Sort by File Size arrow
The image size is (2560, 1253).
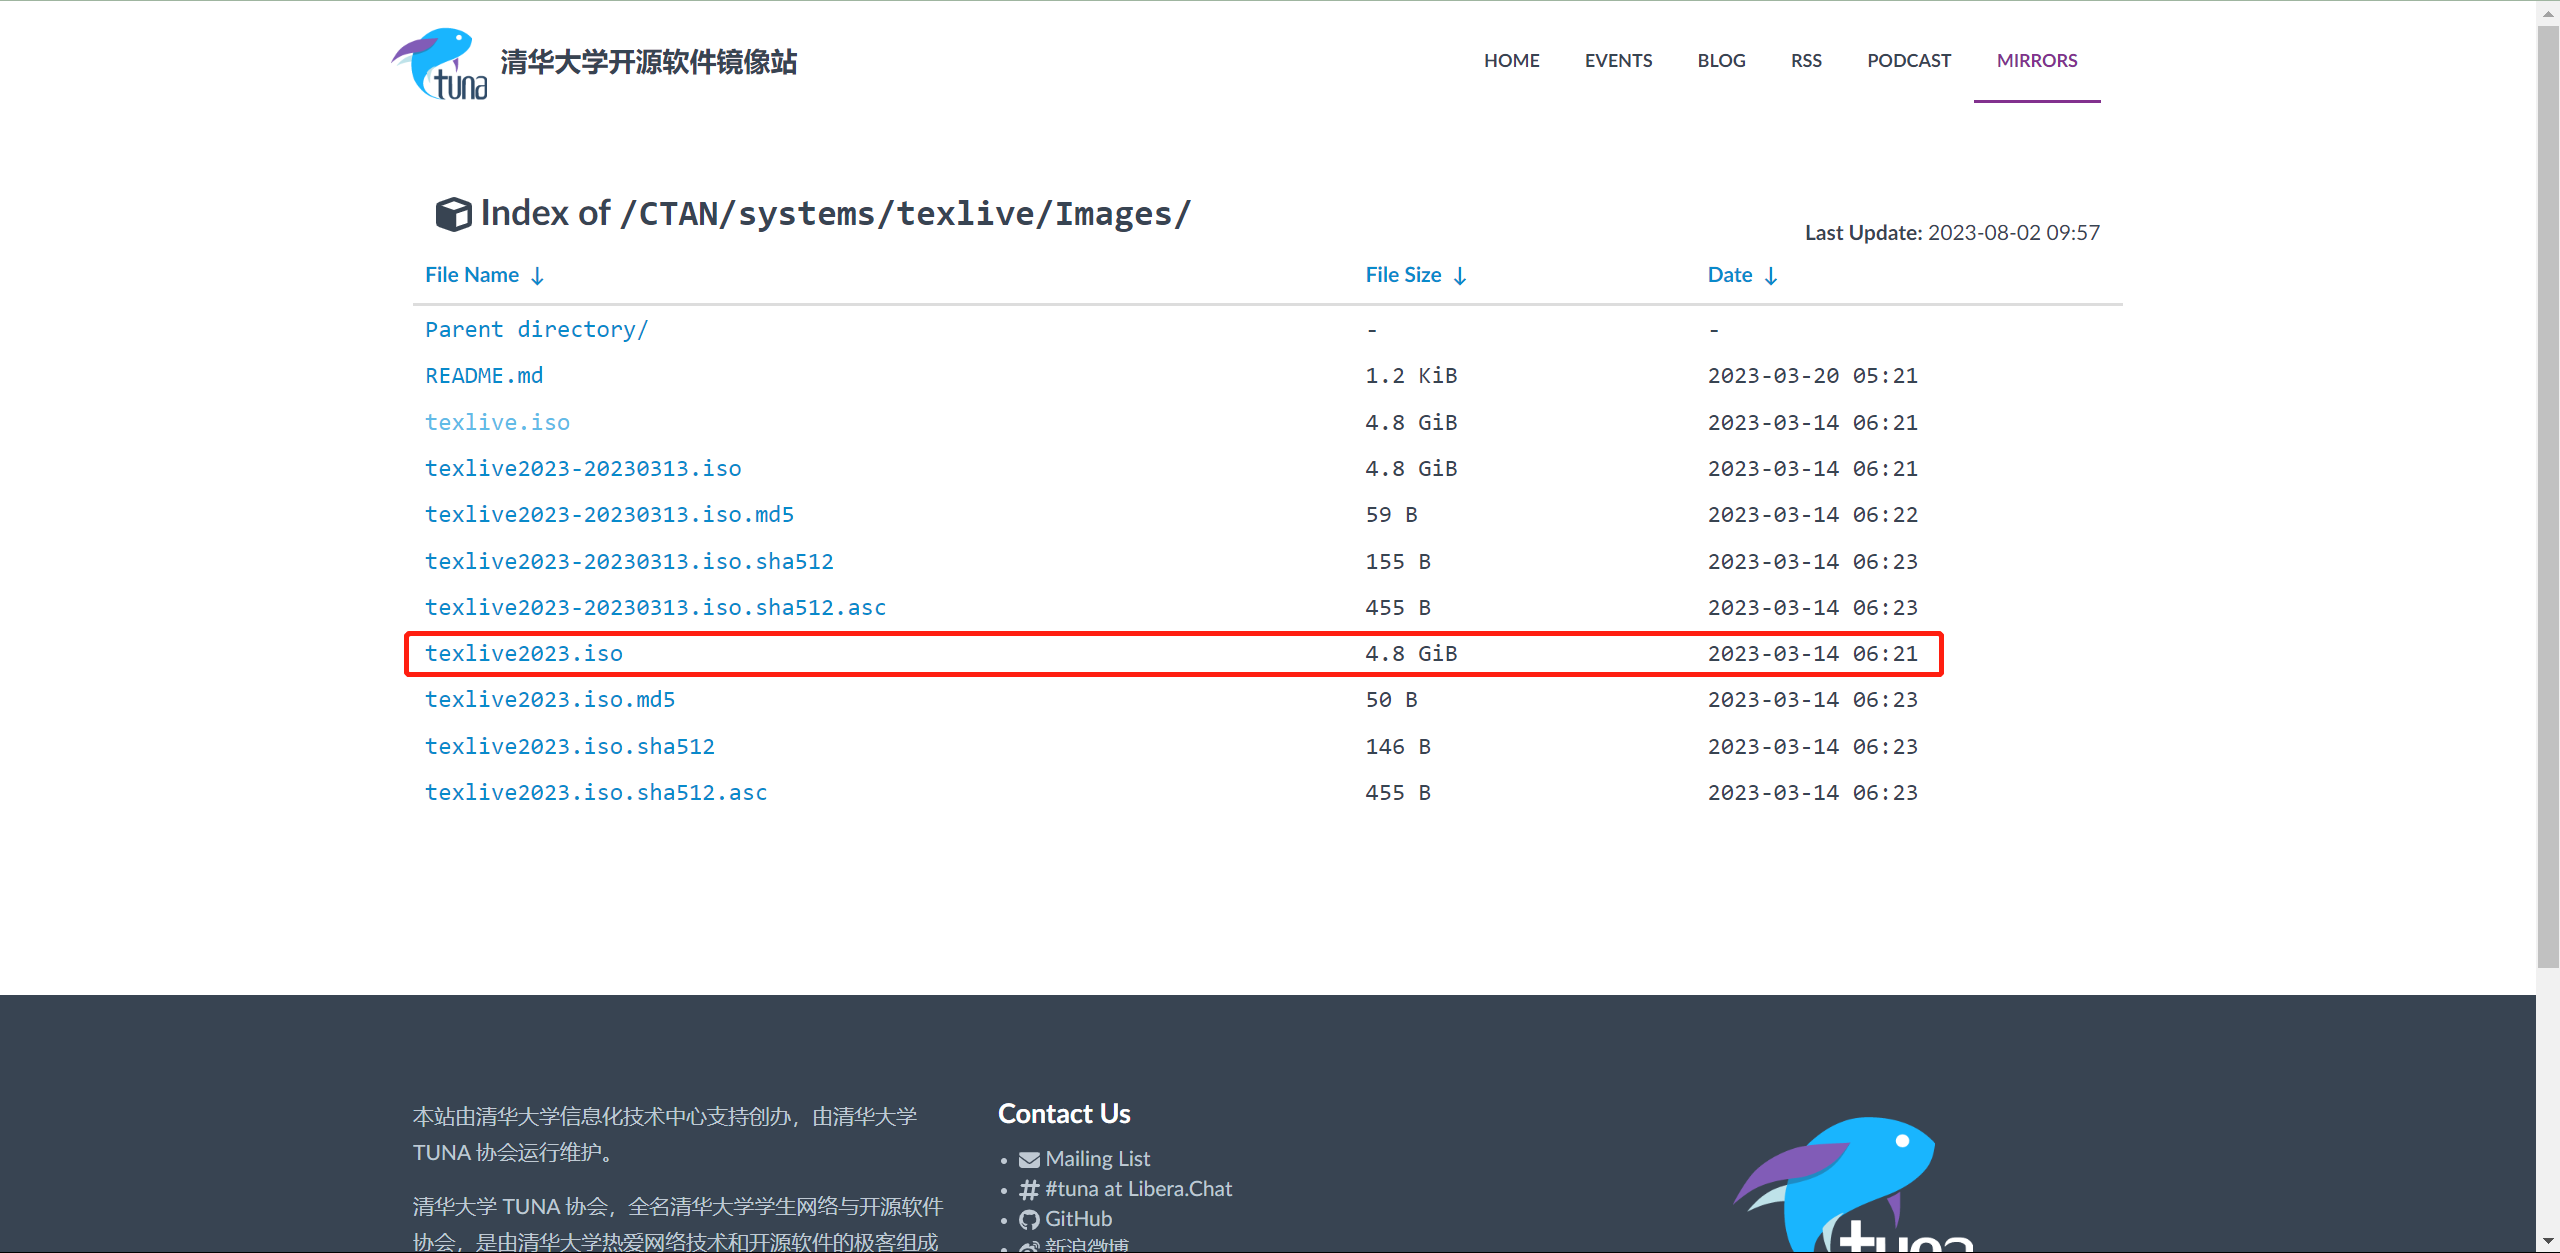1460,276
